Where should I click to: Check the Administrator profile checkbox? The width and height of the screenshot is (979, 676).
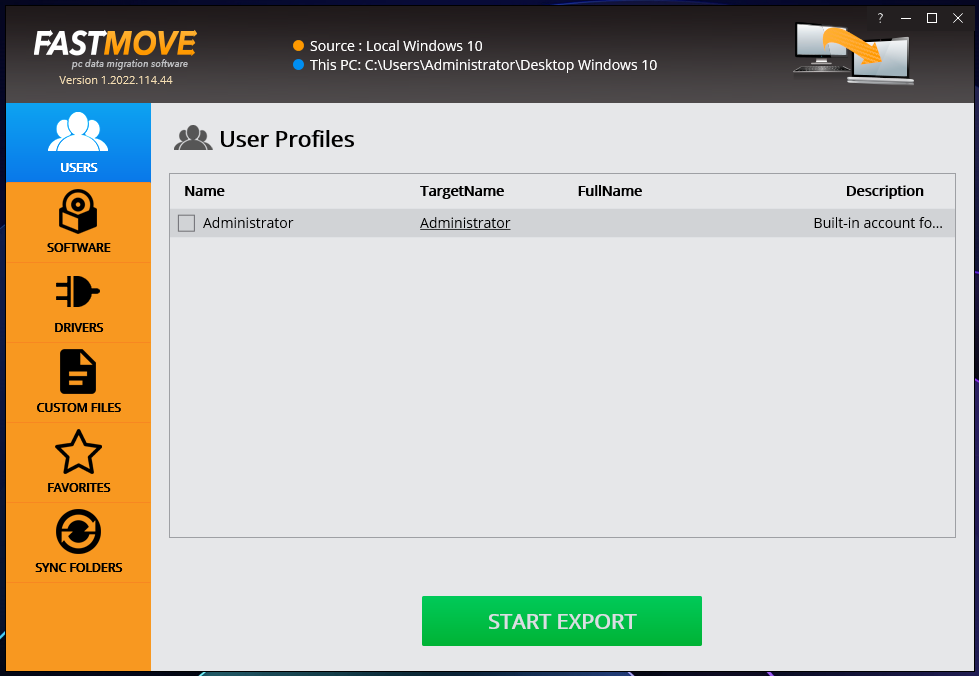[x=186, y=223]
